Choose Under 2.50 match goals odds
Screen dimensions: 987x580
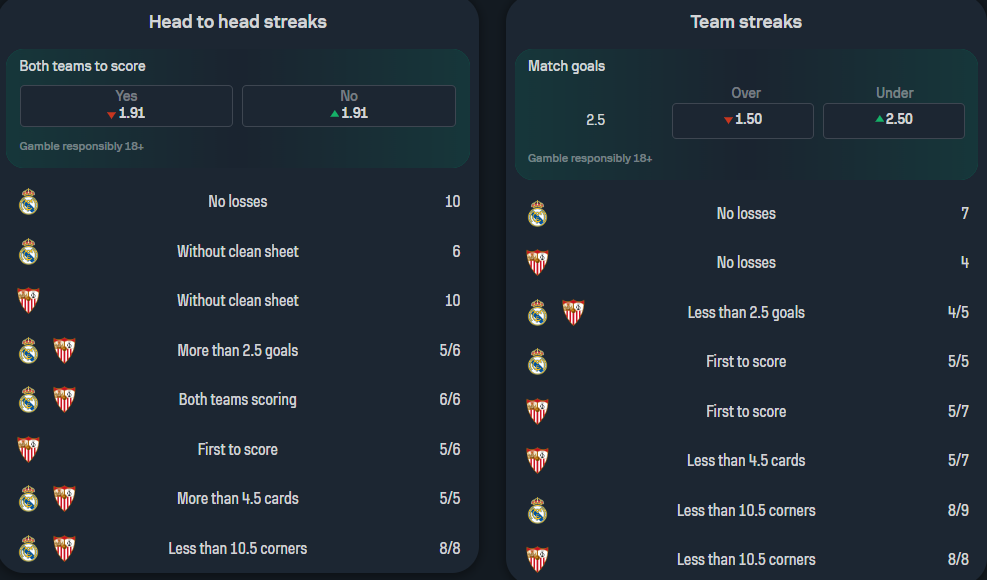(894, 120)
